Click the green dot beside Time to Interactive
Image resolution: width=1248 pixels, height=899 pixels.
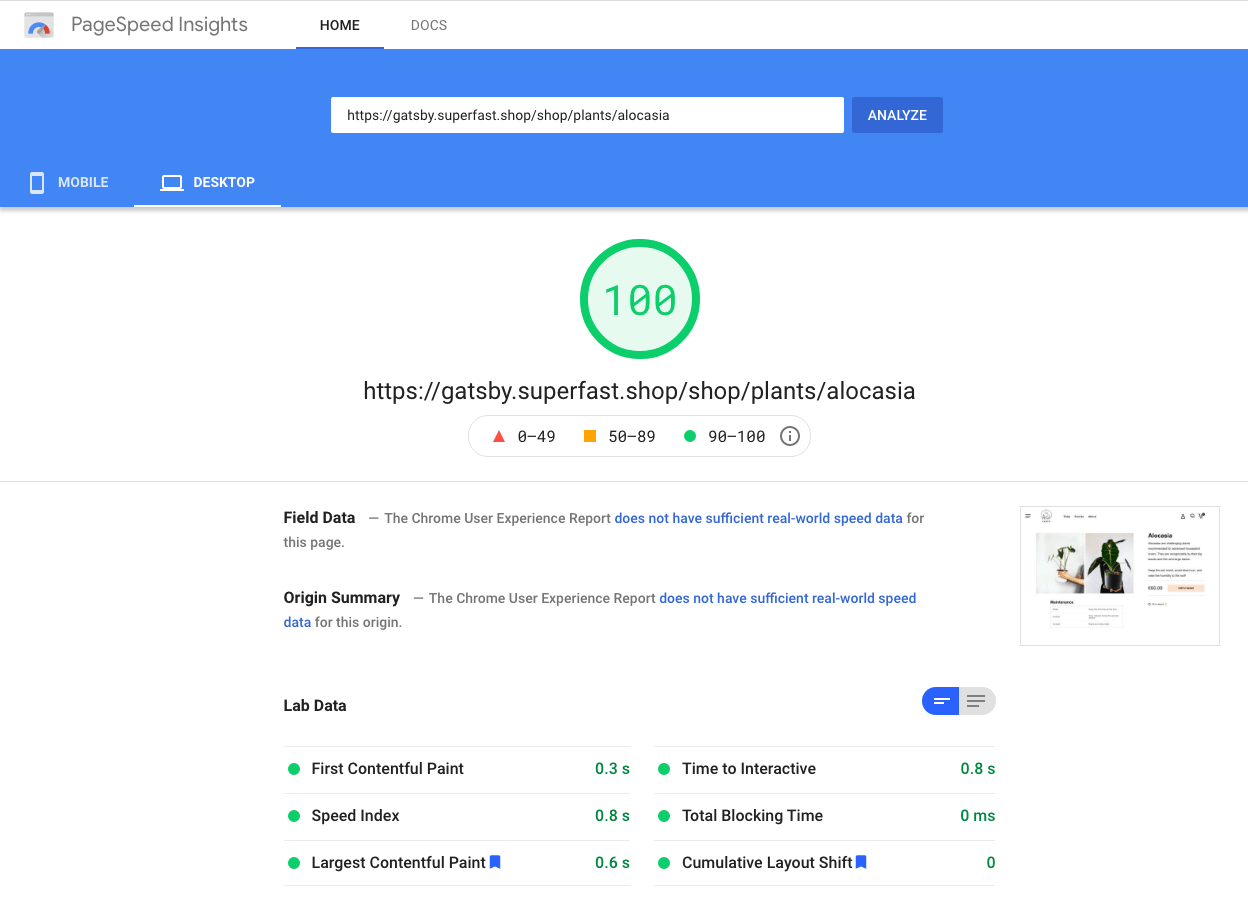664,769
